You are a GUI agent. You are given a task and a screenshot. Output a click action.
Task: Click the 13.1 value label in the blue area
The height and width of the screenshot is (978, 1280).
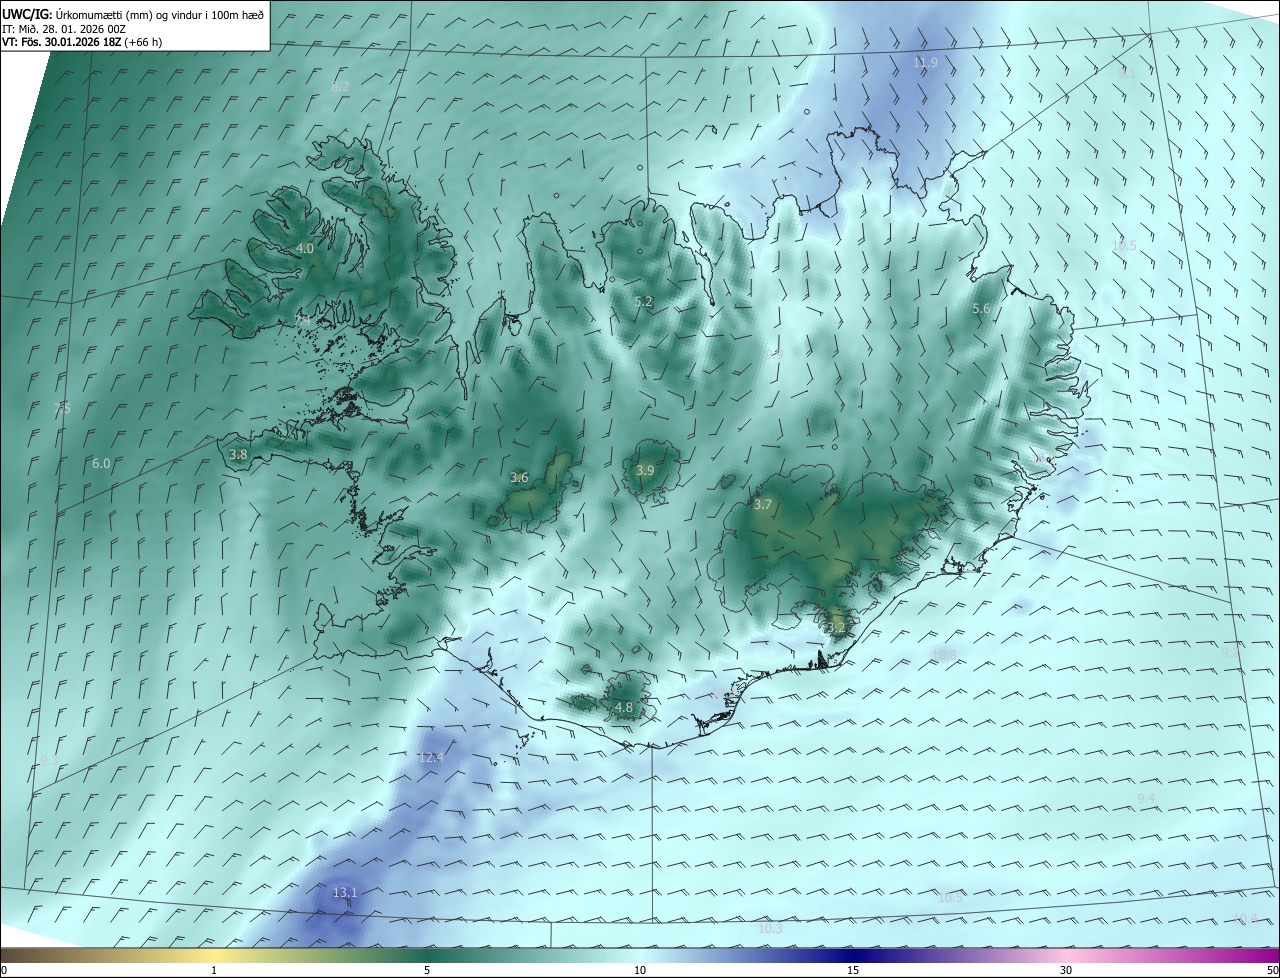pos(345,893)
